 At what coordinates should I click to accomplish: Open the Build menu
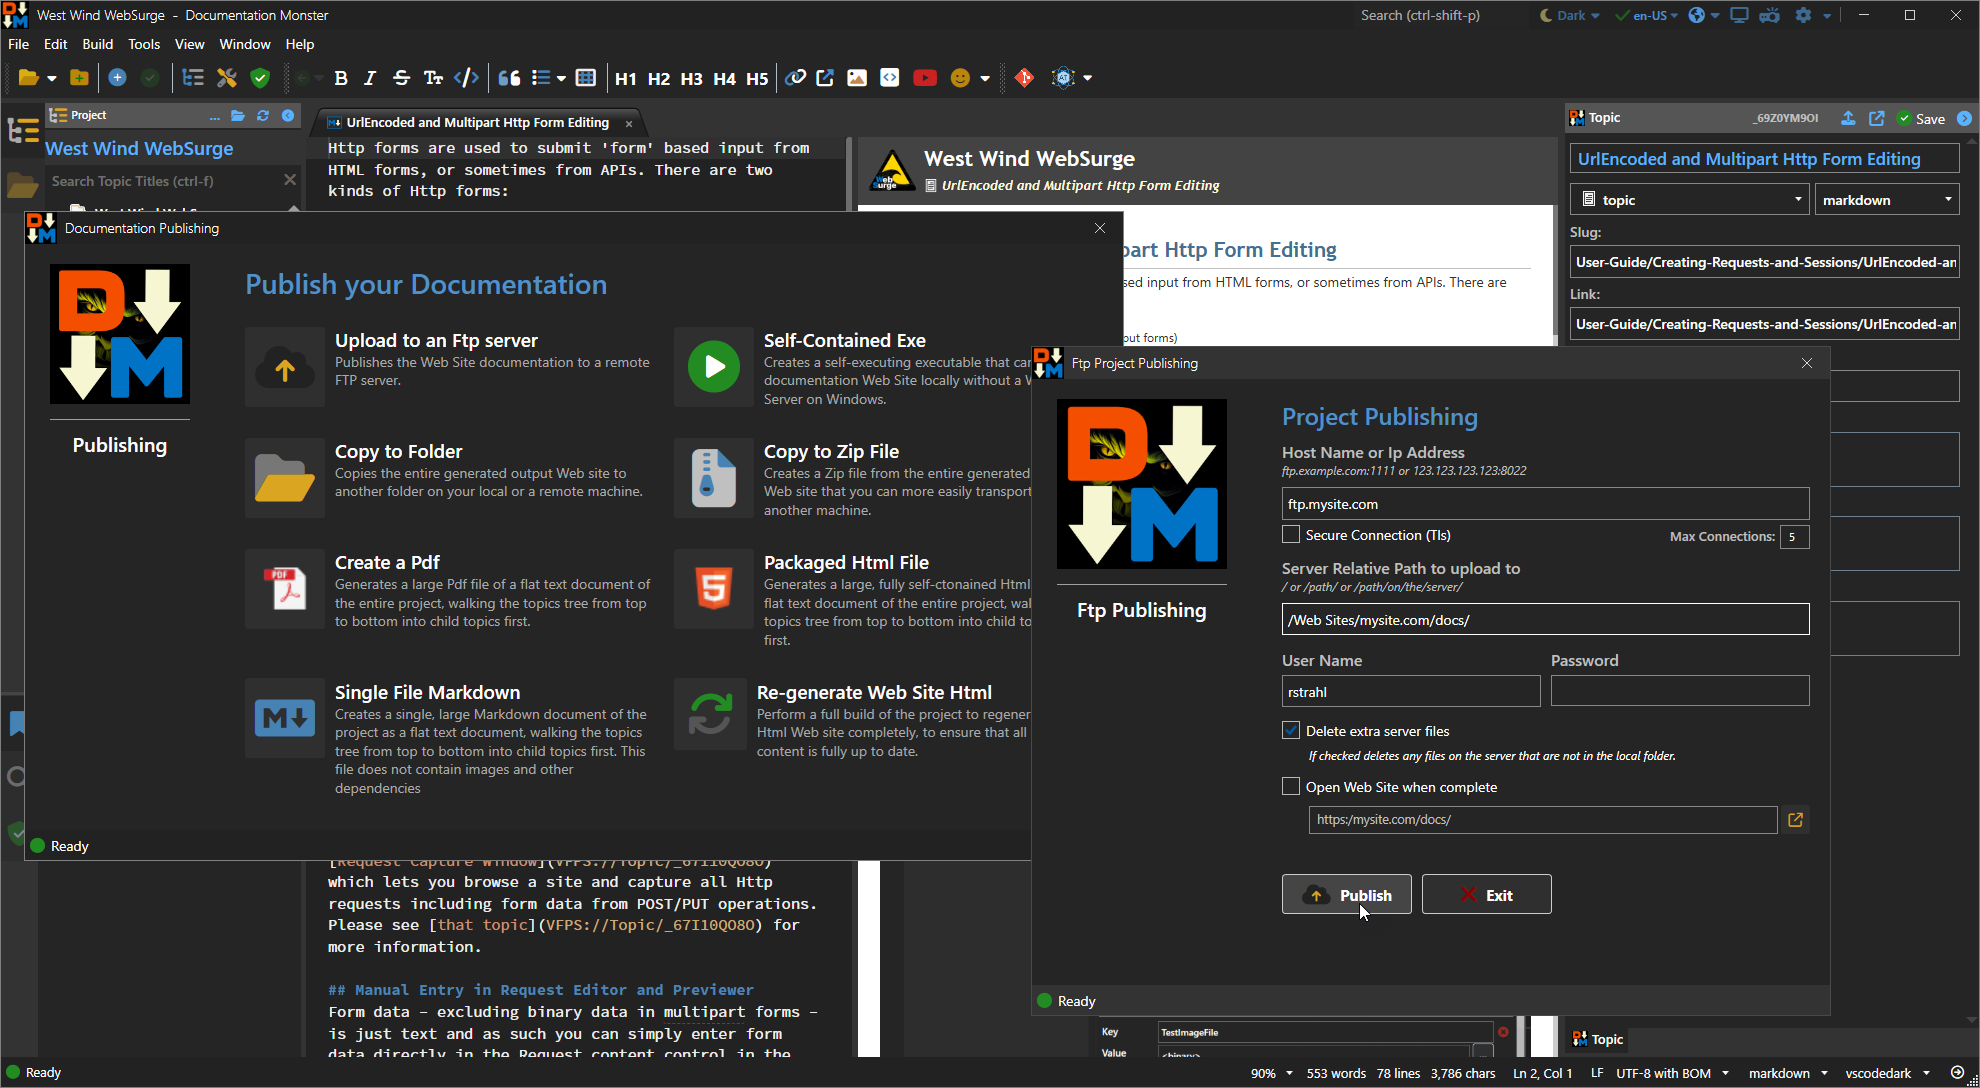[97, 44]
